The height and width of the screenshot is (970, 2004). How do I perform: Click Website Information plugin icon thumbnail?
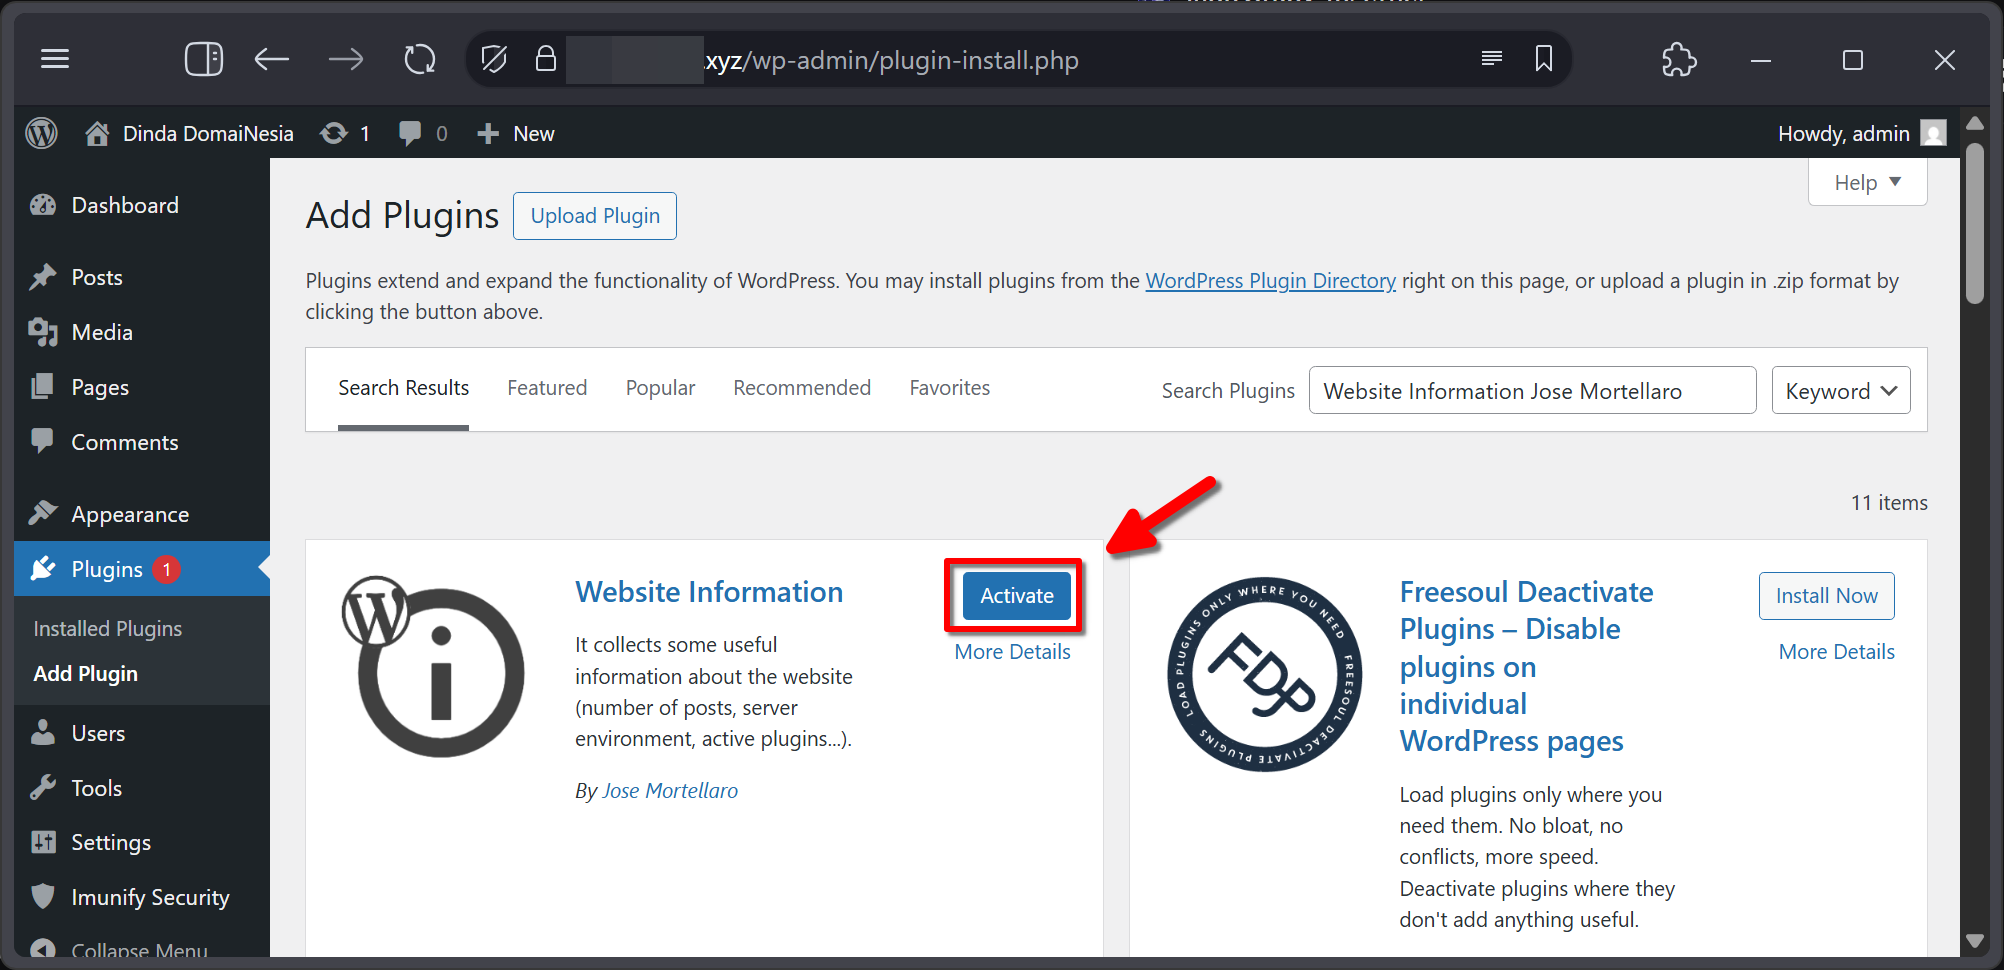pos(434,666)
